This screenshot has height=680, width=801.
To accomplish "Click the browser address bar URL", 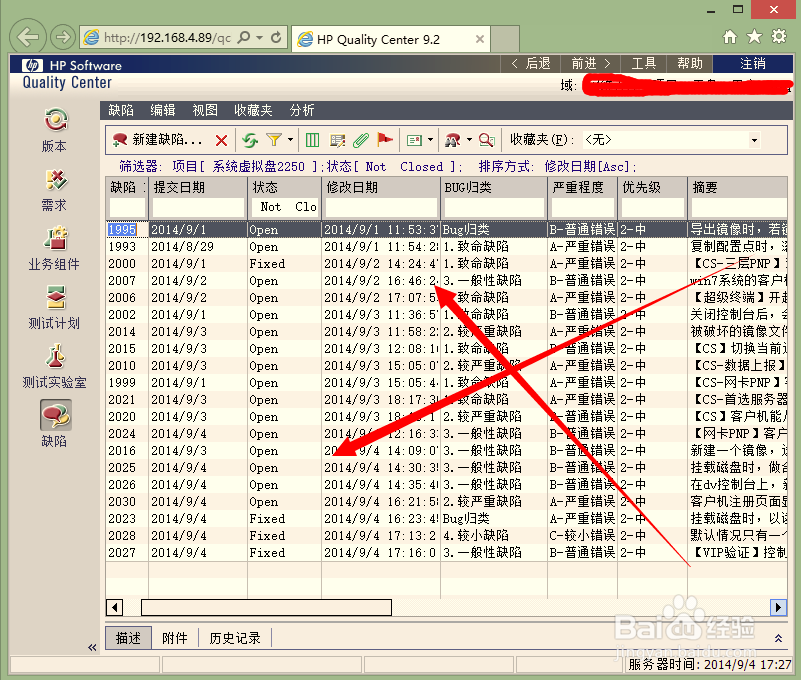I will tap(167, 37).
